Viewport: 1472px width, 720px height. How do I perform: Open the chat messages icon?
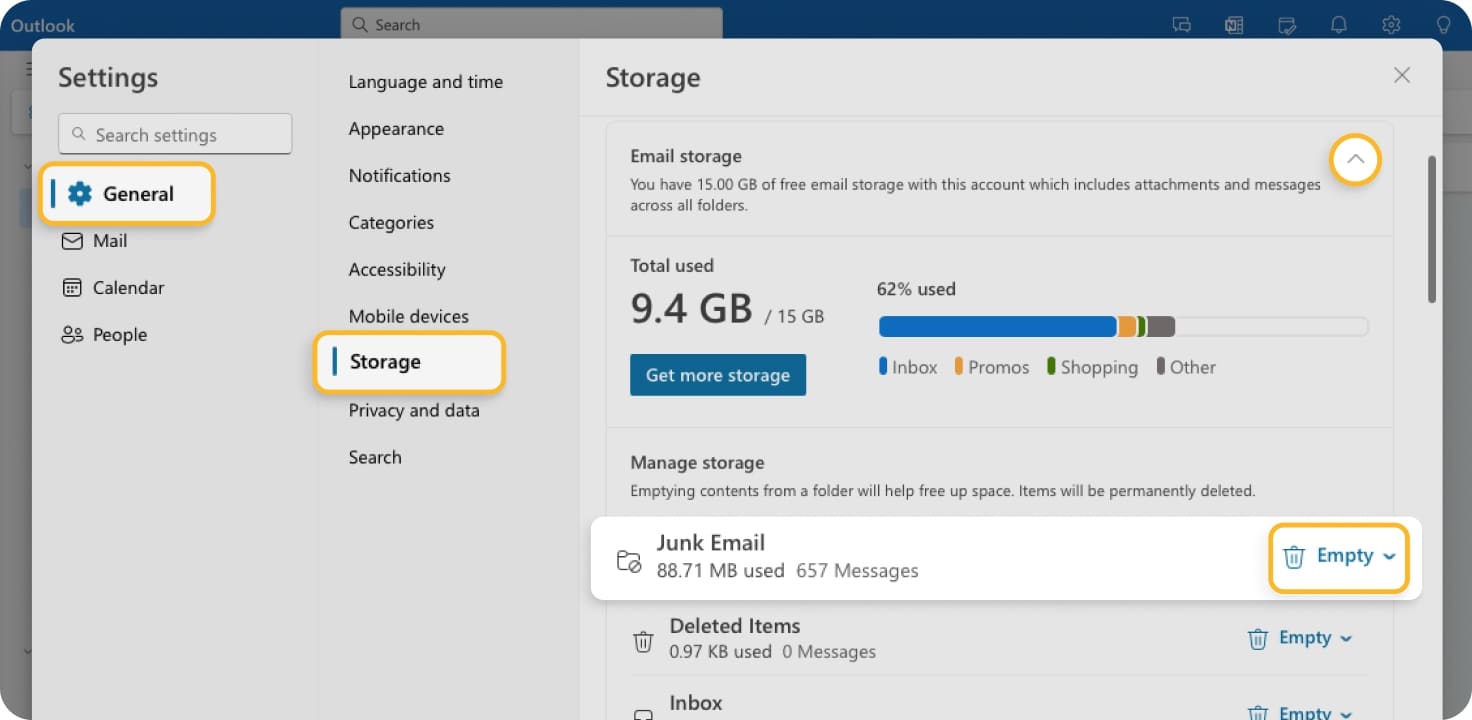pos(1182,25)
